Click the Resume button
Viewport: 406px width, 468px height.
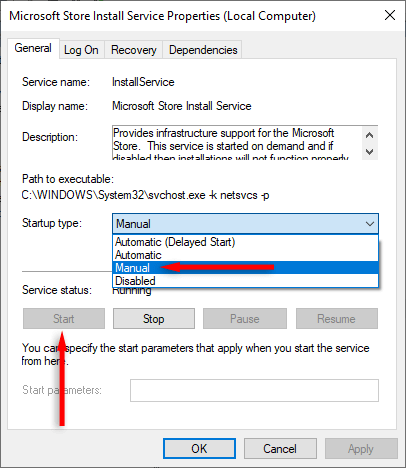click(x=337, y=319)
